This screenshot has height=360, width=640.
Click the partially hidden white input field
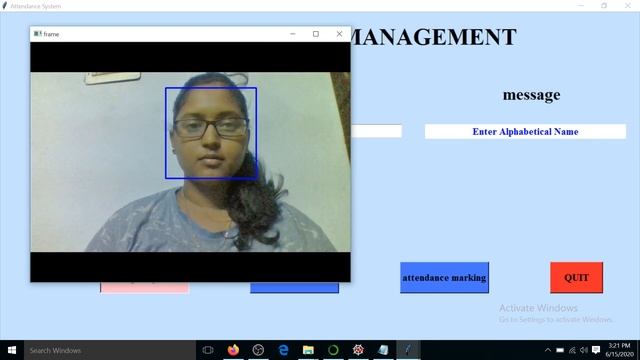[376, 131]
